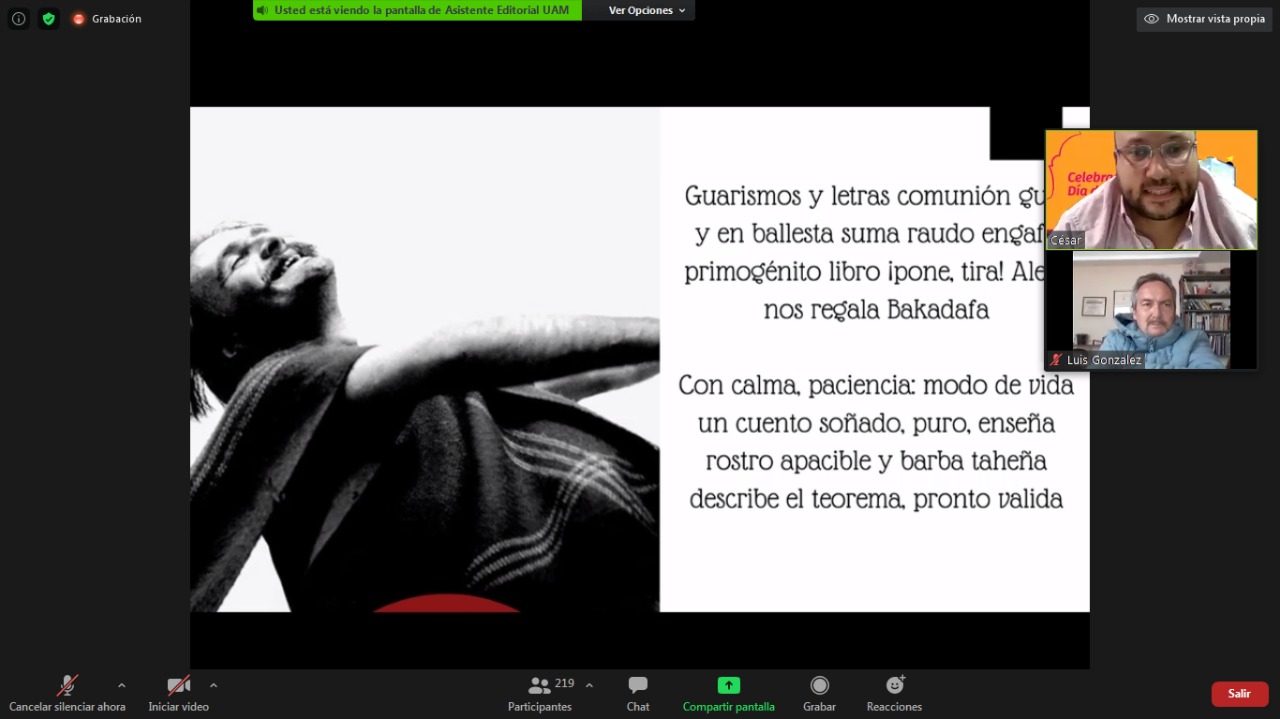Click the black-and-white photo on shared slide

click(425, 360)
